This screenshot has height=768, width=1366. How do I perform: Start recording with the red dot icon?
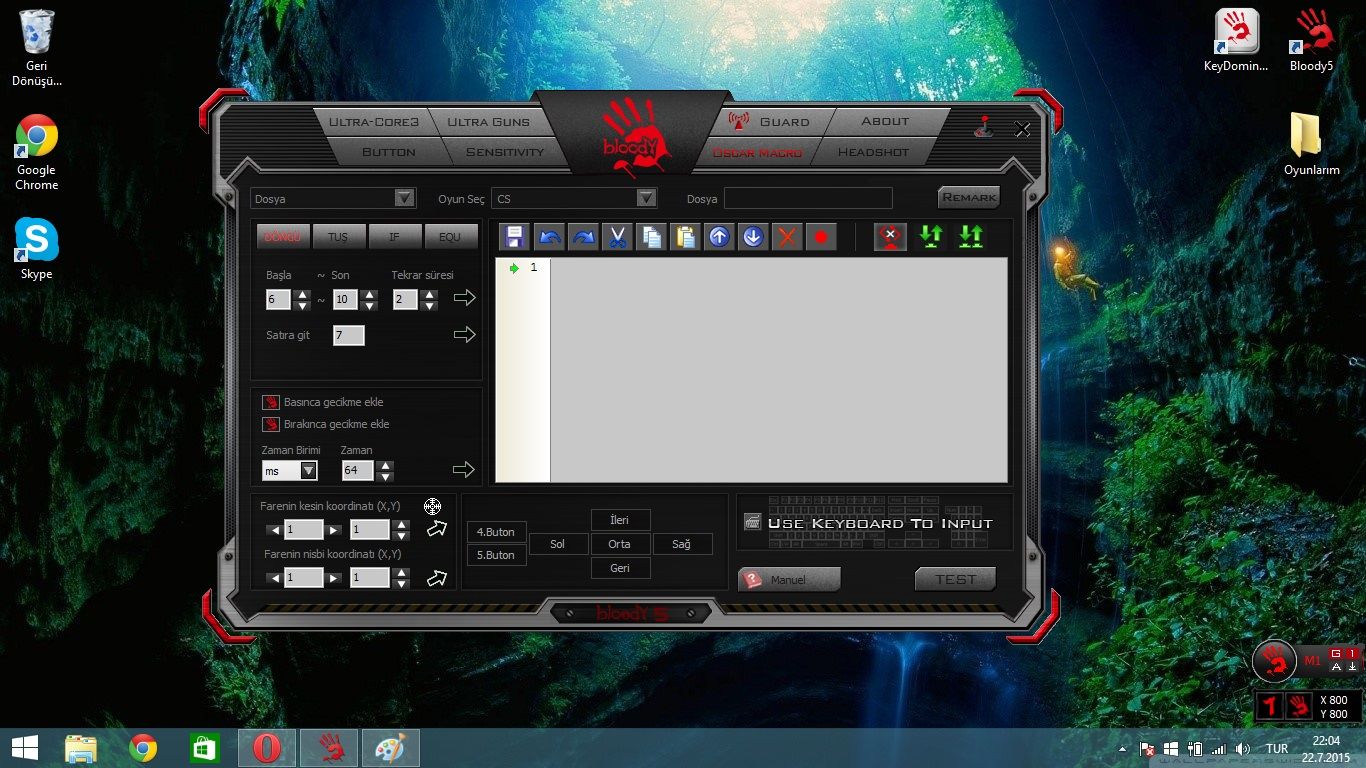click(x=821, y=237)
